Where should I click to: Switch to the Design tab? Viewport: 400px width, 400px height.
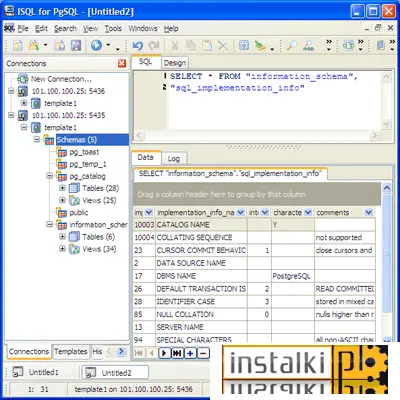coord(175,63)
